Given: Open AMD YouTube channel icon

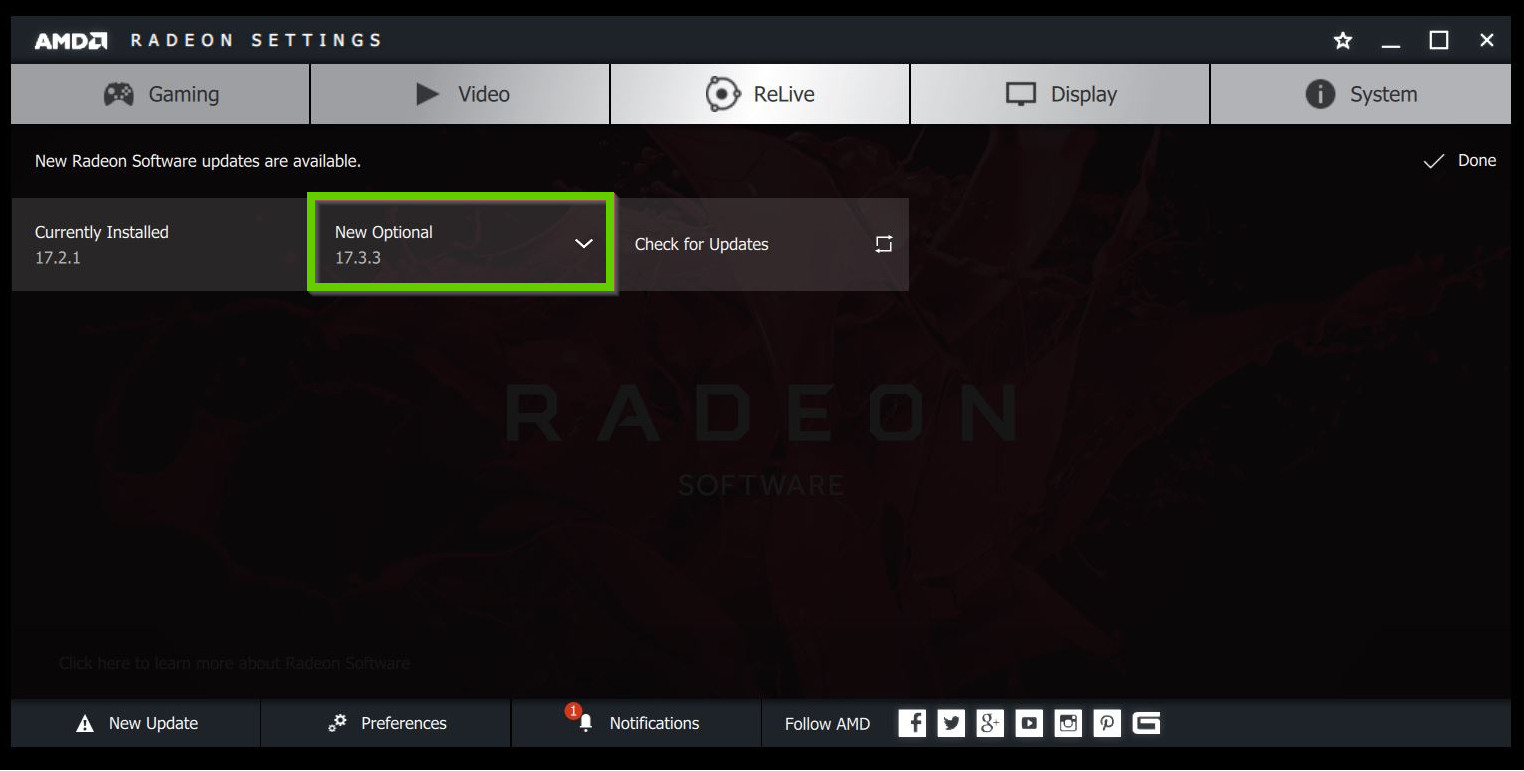Looking at the screenshot, I should pos(1029,723).
